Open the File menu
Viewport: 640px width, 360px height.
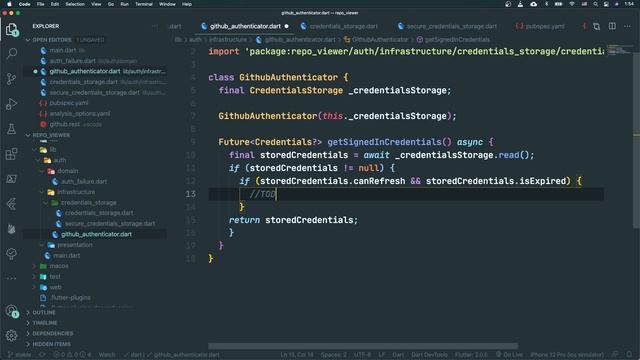click(x=40, y=4)
